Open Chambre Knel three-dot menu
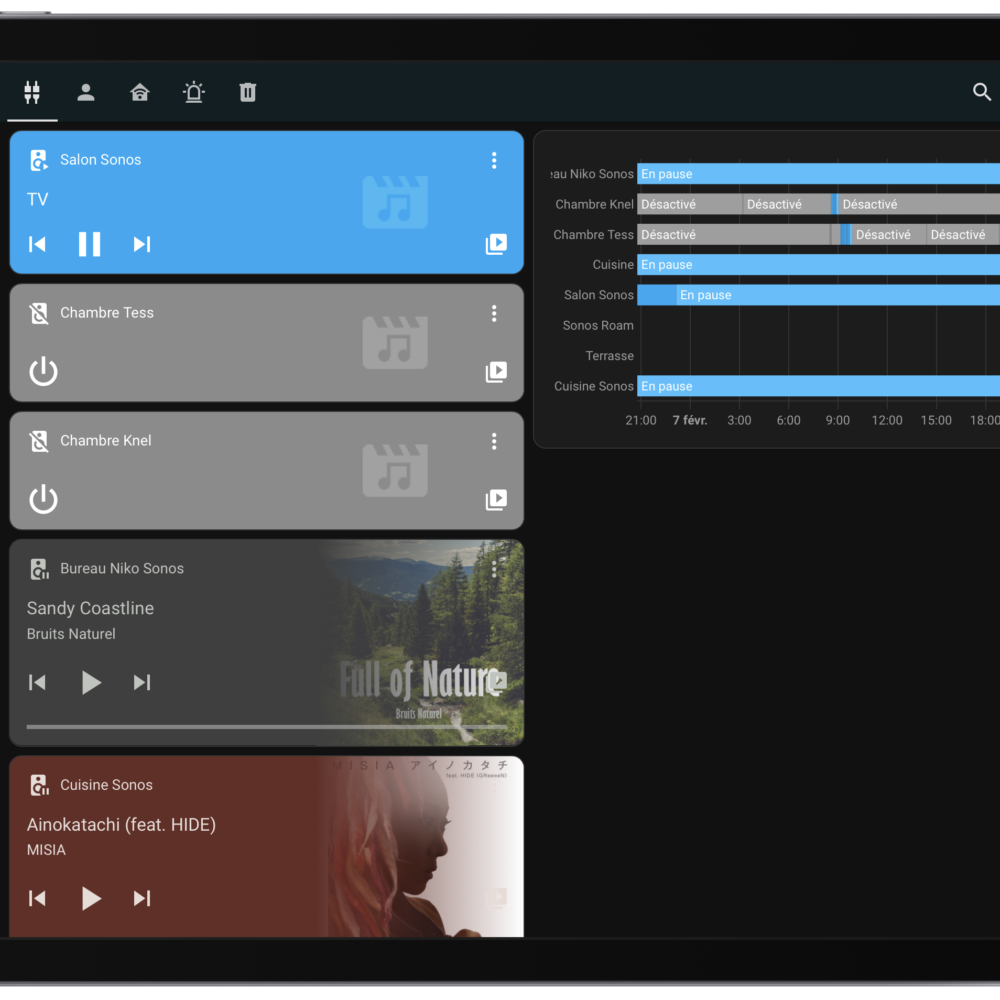1000x1000 pixels. coord(494,441)
